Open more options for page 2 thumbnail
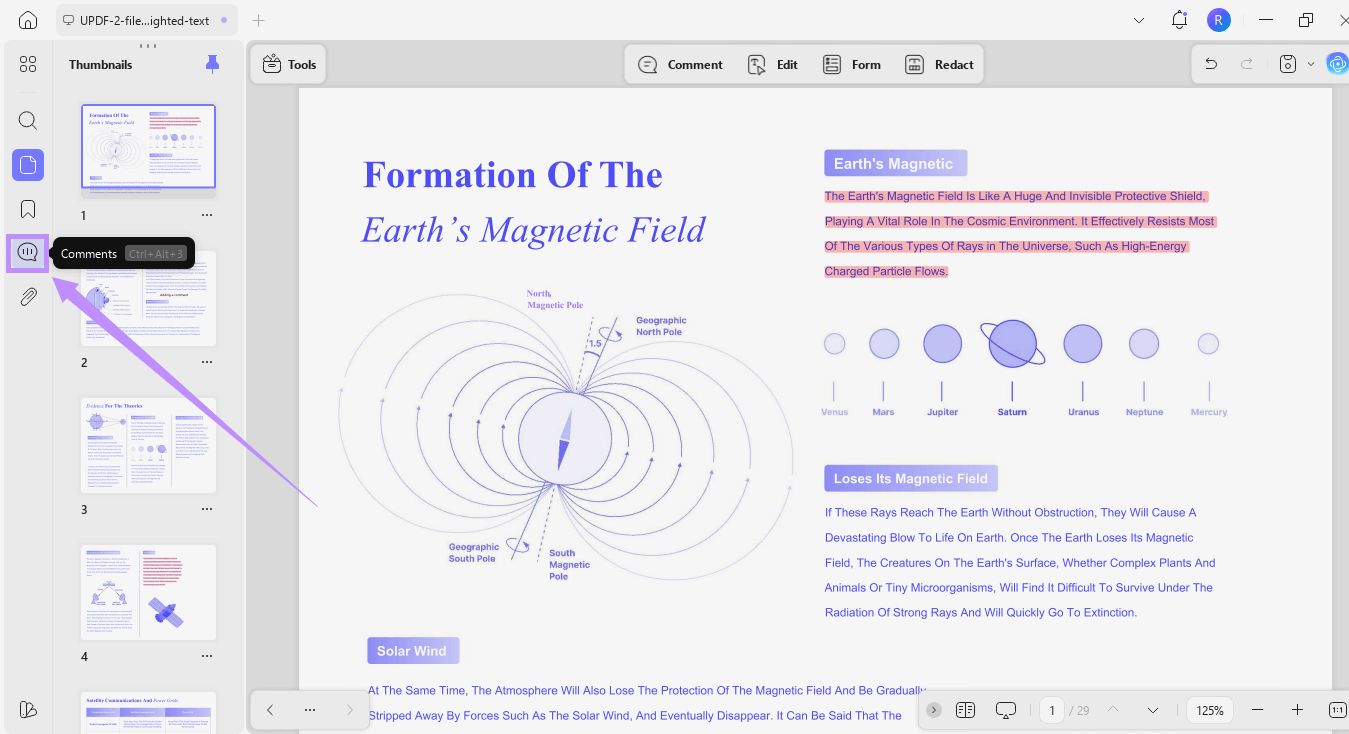 [x=207, y=362]
